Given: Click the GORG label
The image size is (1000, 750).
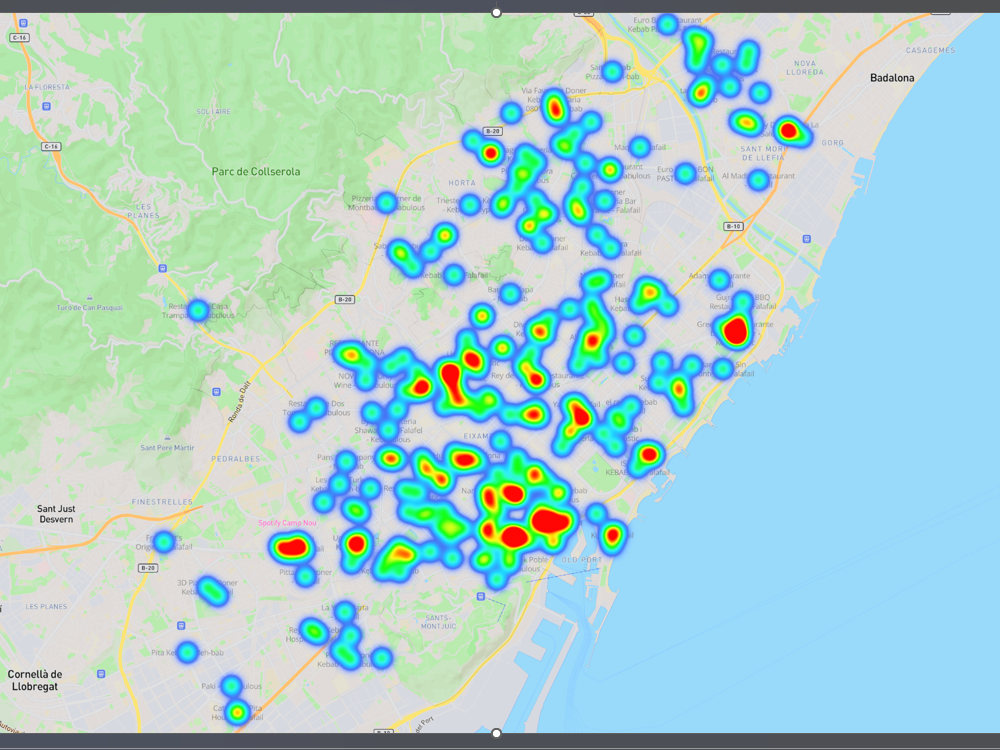Looking at the screenshot, I should click(832, 143).
